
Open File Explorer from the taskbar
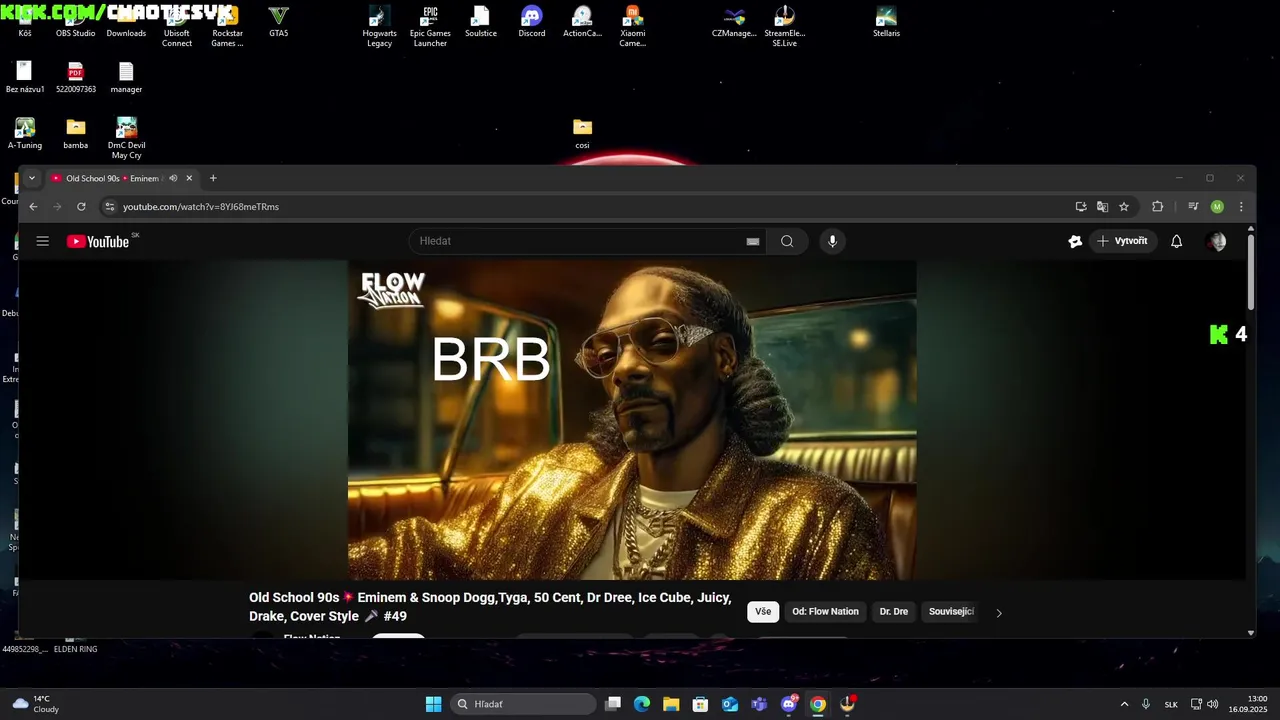point(671,704)
